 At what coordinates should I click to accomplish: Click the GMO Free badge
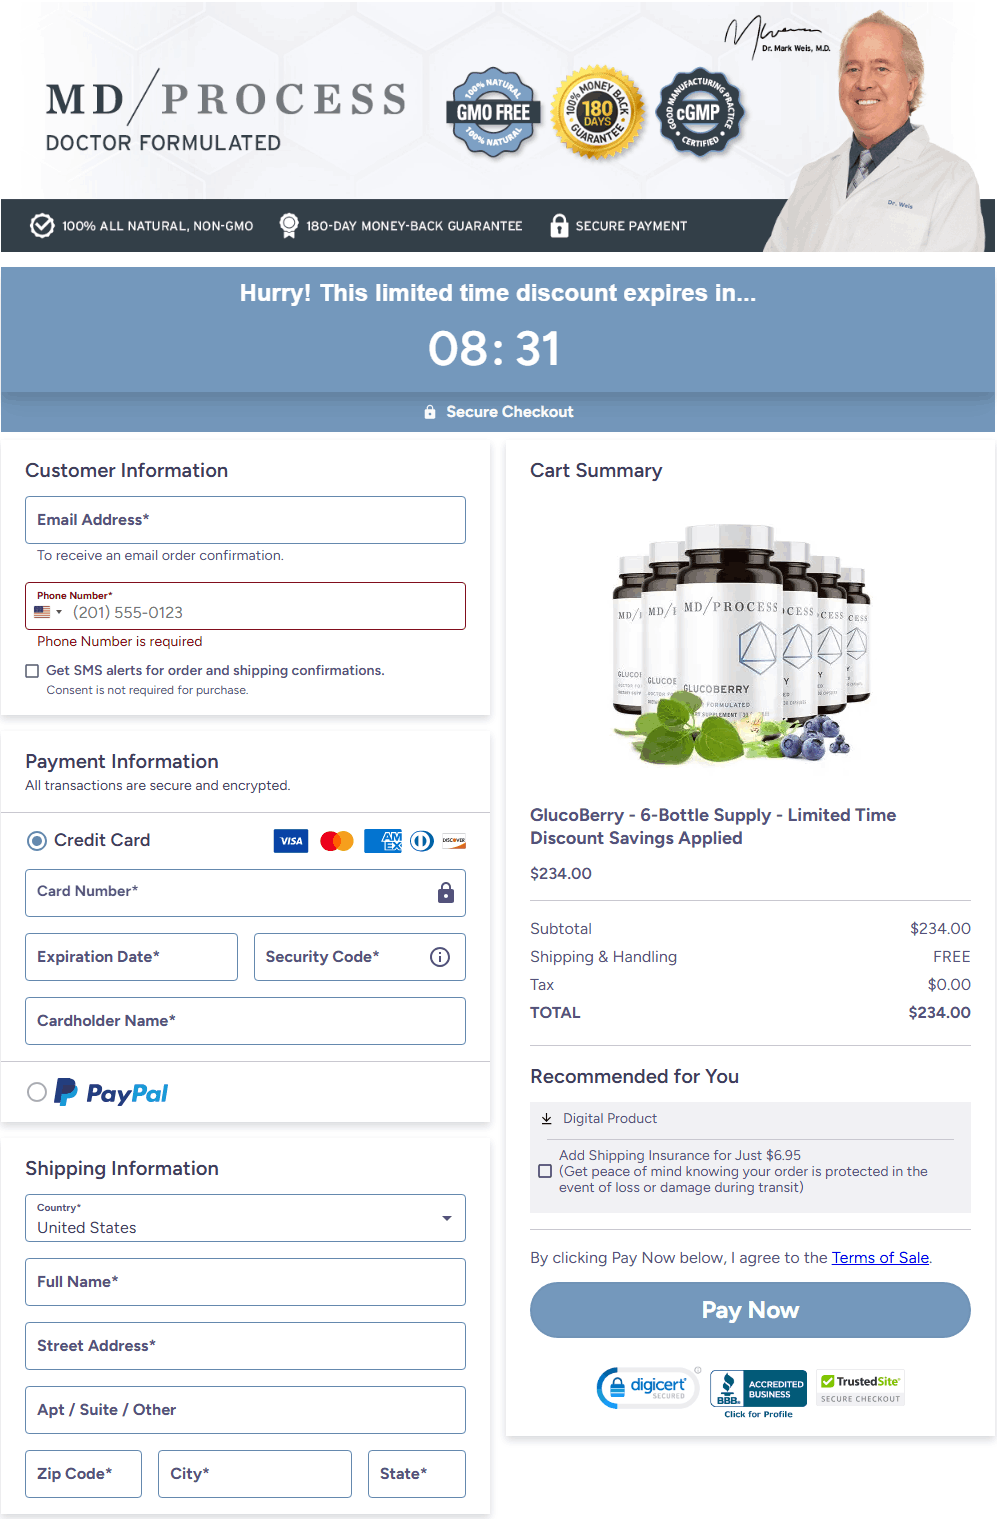click(493, 112)
